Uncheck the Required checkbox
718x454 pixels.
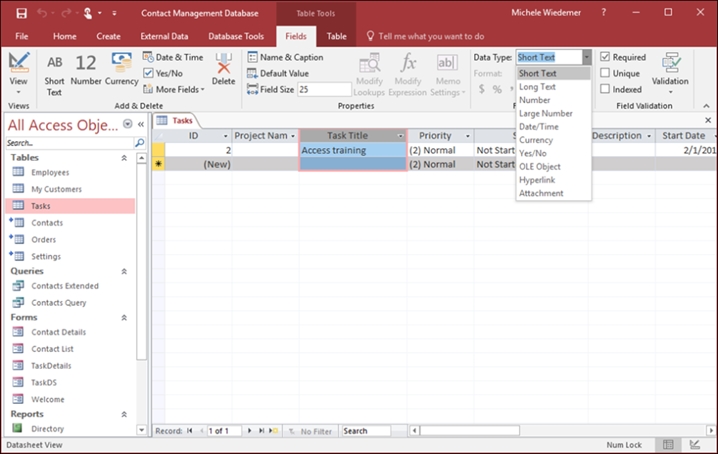[605, 57]
